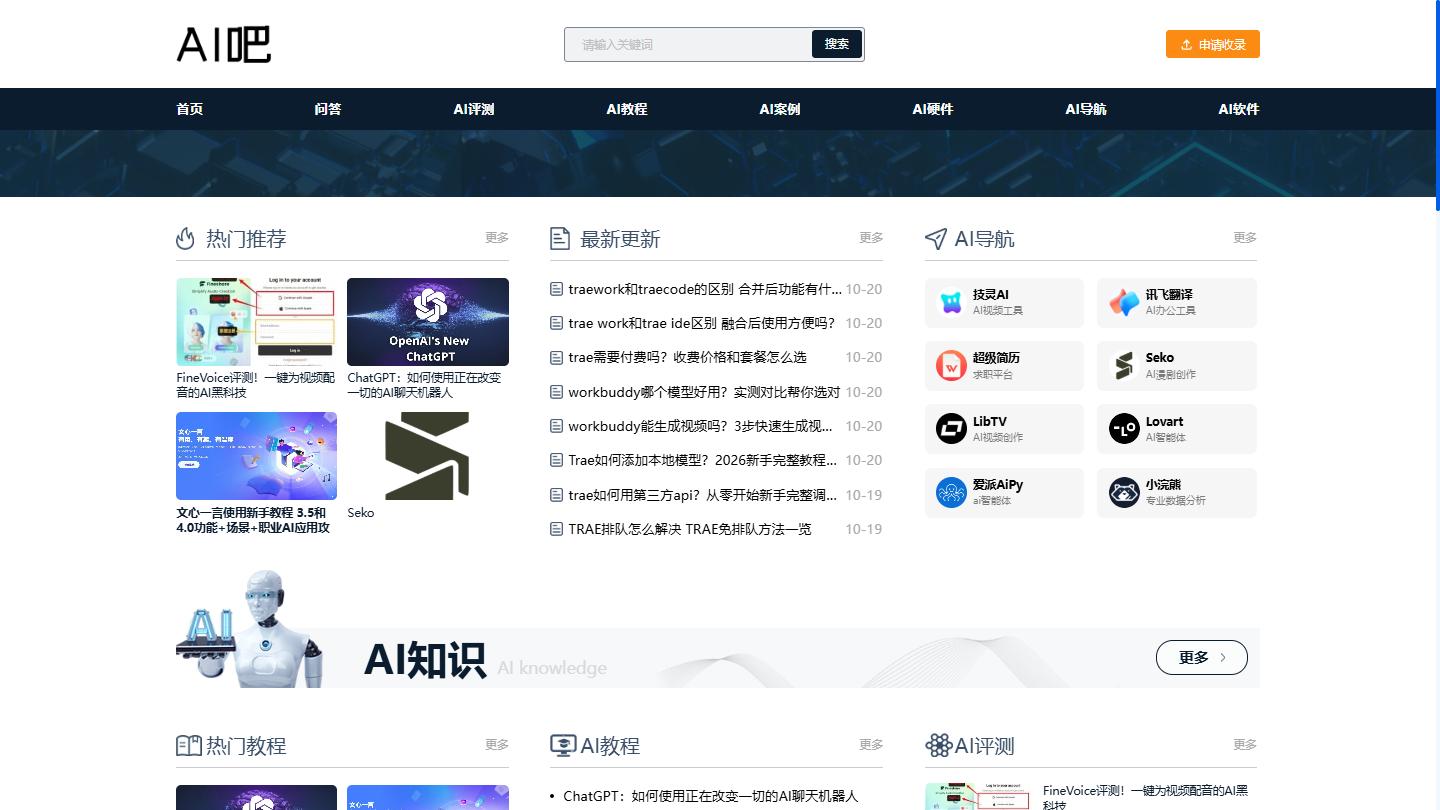1440x810 pixels.
Task: Open article "TRAE排队怎么解决 TRAE免排队方法一览"
Action: 689,529
